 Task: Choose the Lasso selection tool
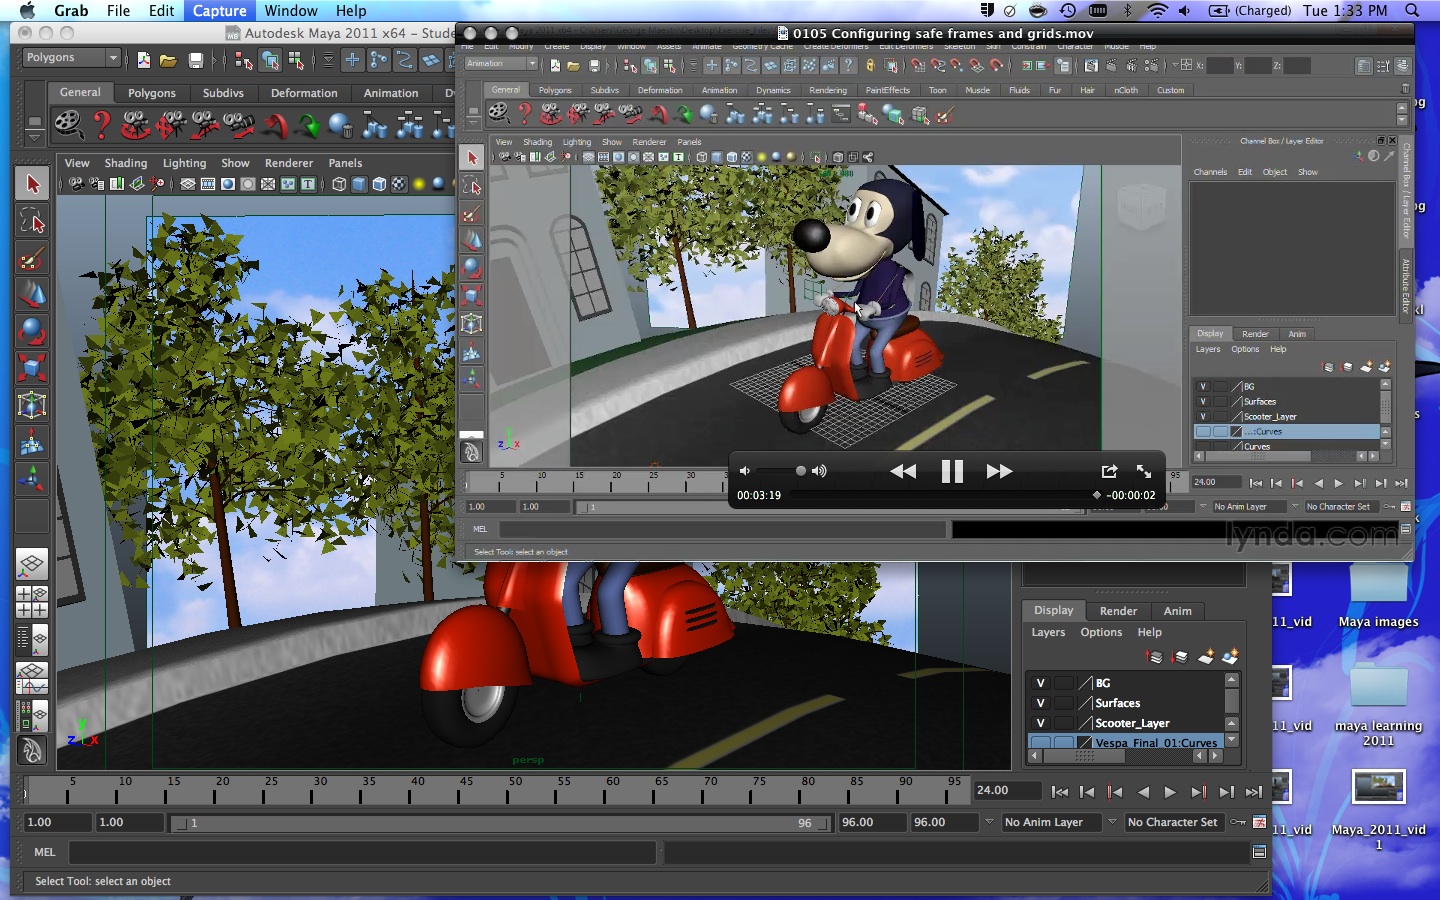click(33, 219)
